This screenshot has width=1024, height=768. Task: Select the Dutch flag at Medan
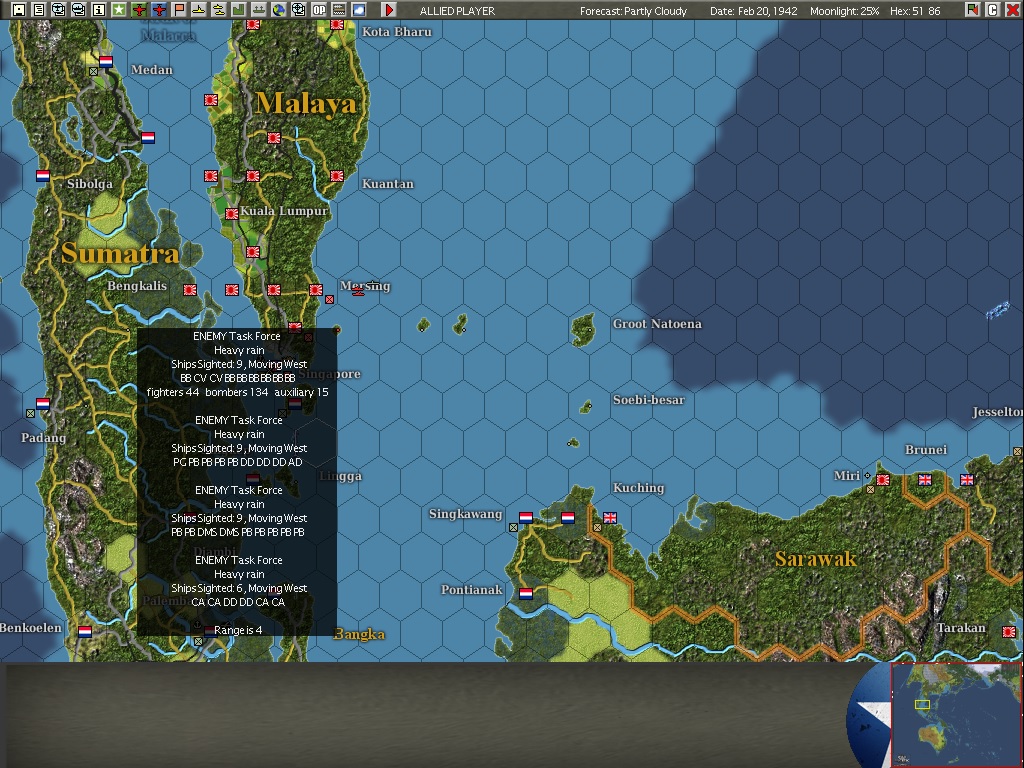tap(106, 61)
